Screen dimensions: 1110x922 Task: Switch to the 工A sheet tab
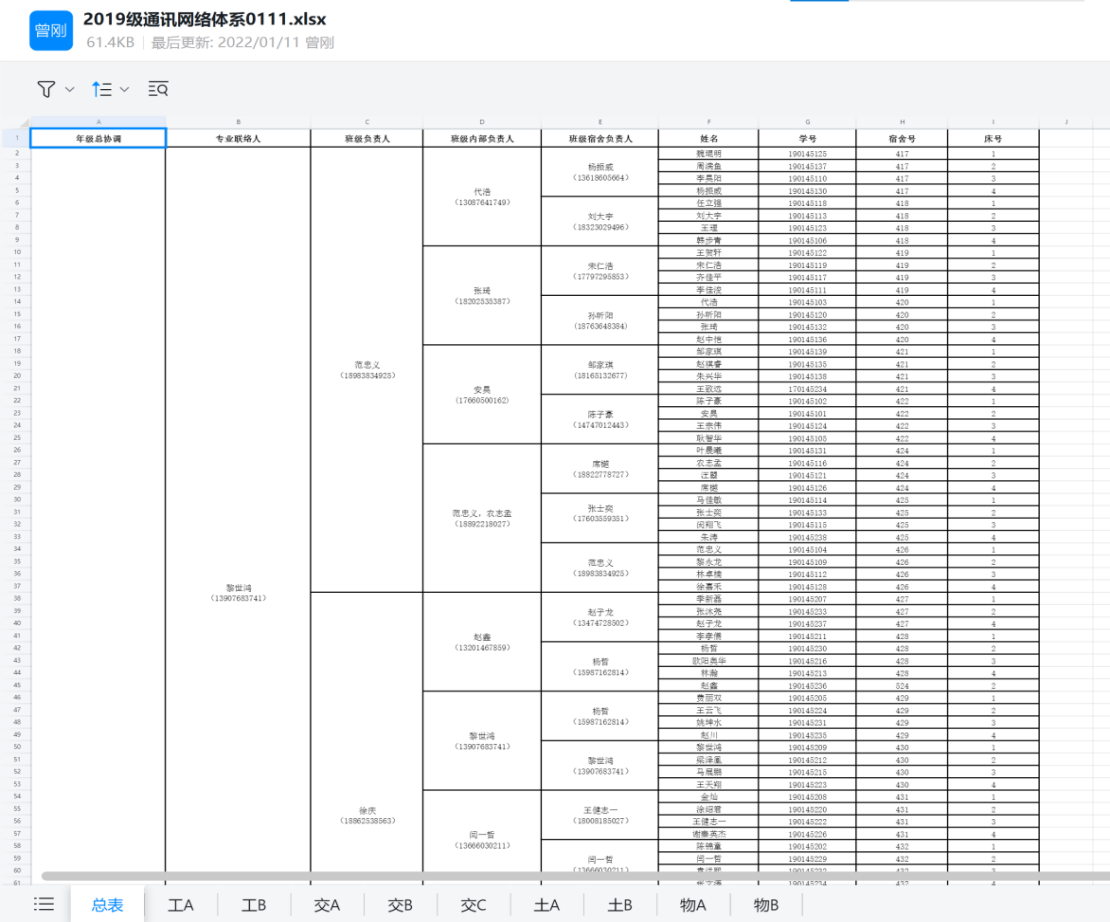point(181,905)
